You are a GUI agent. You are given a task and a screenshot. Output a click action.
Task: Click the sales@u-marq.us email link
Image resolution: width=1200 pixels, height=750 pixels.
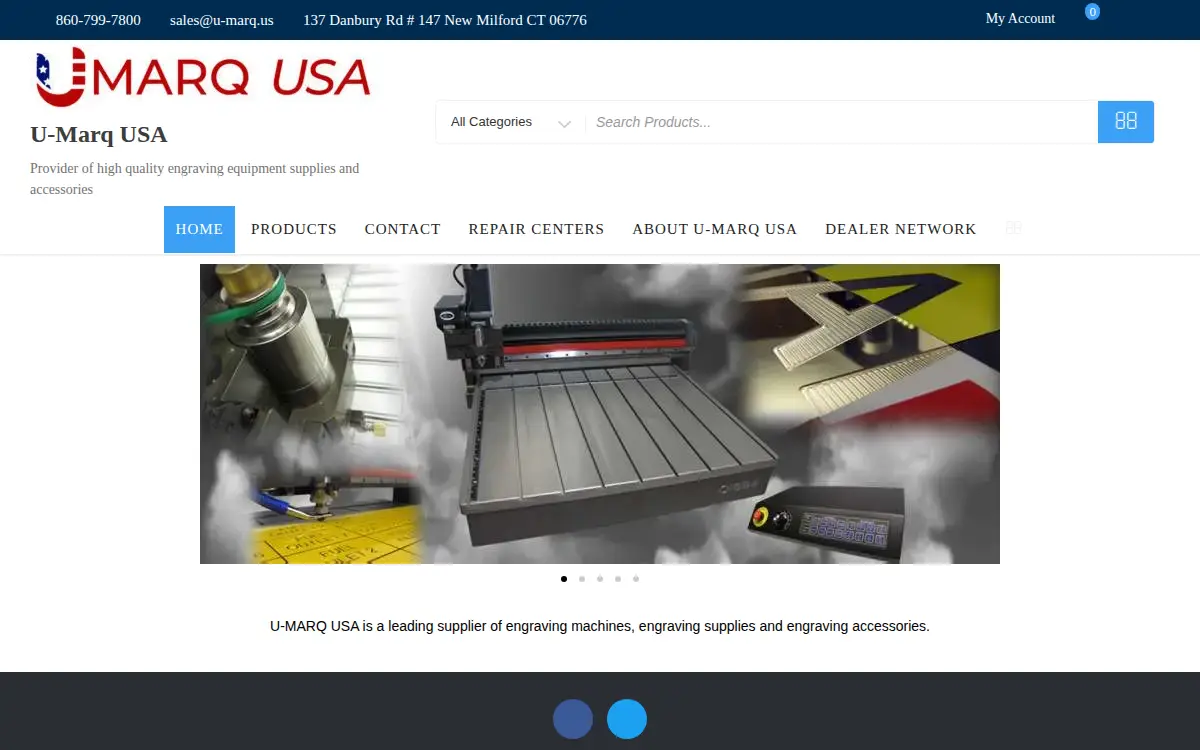click(x=222, y=20)
